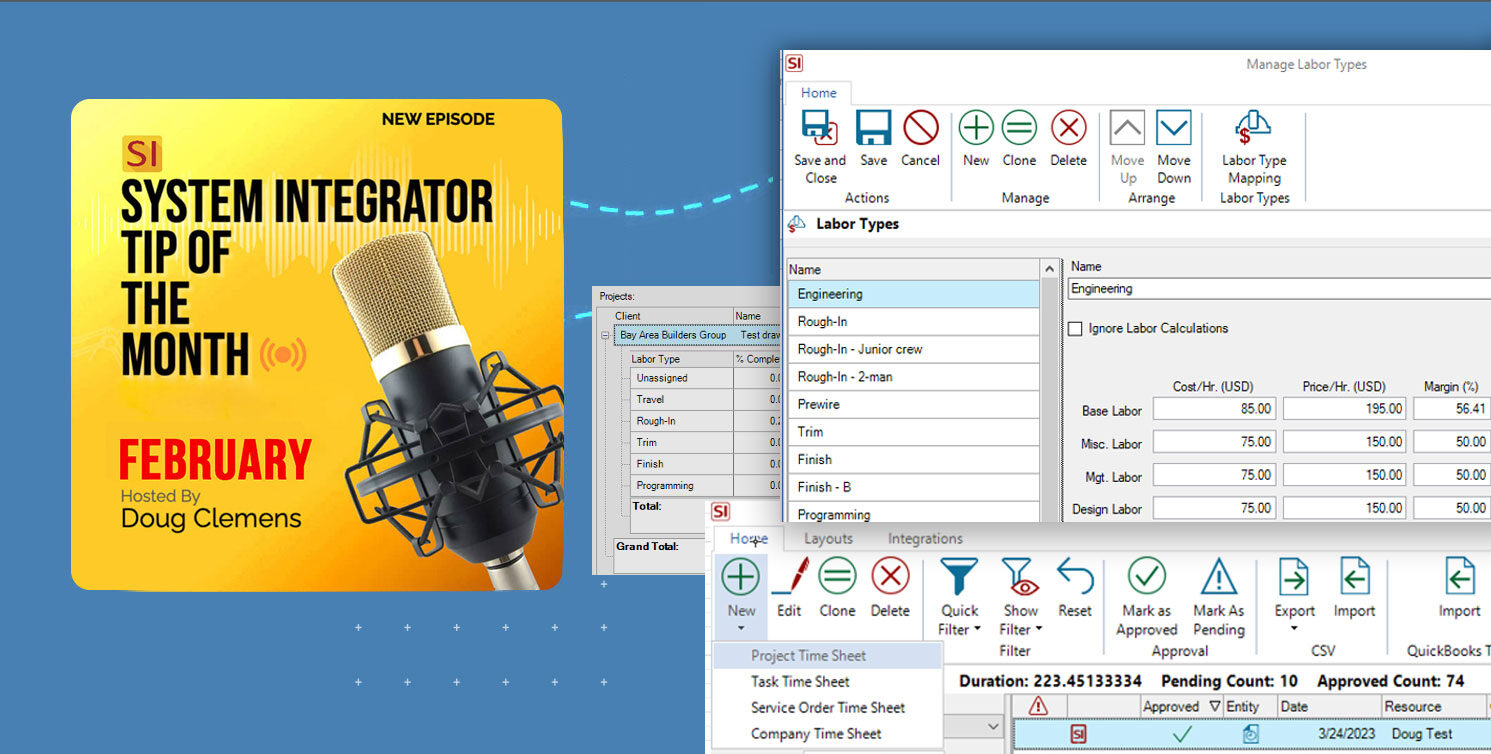Delete the selected labor type
The height and width of the screenshot is (754, 1491).
pyautogui.click(x=1068, y=139)
